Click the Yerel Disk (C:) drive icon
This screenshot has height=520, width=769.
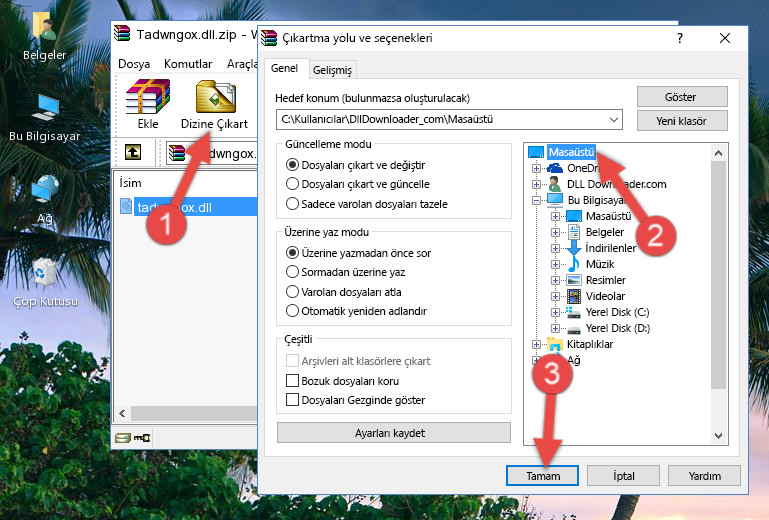tap(573, 312)
